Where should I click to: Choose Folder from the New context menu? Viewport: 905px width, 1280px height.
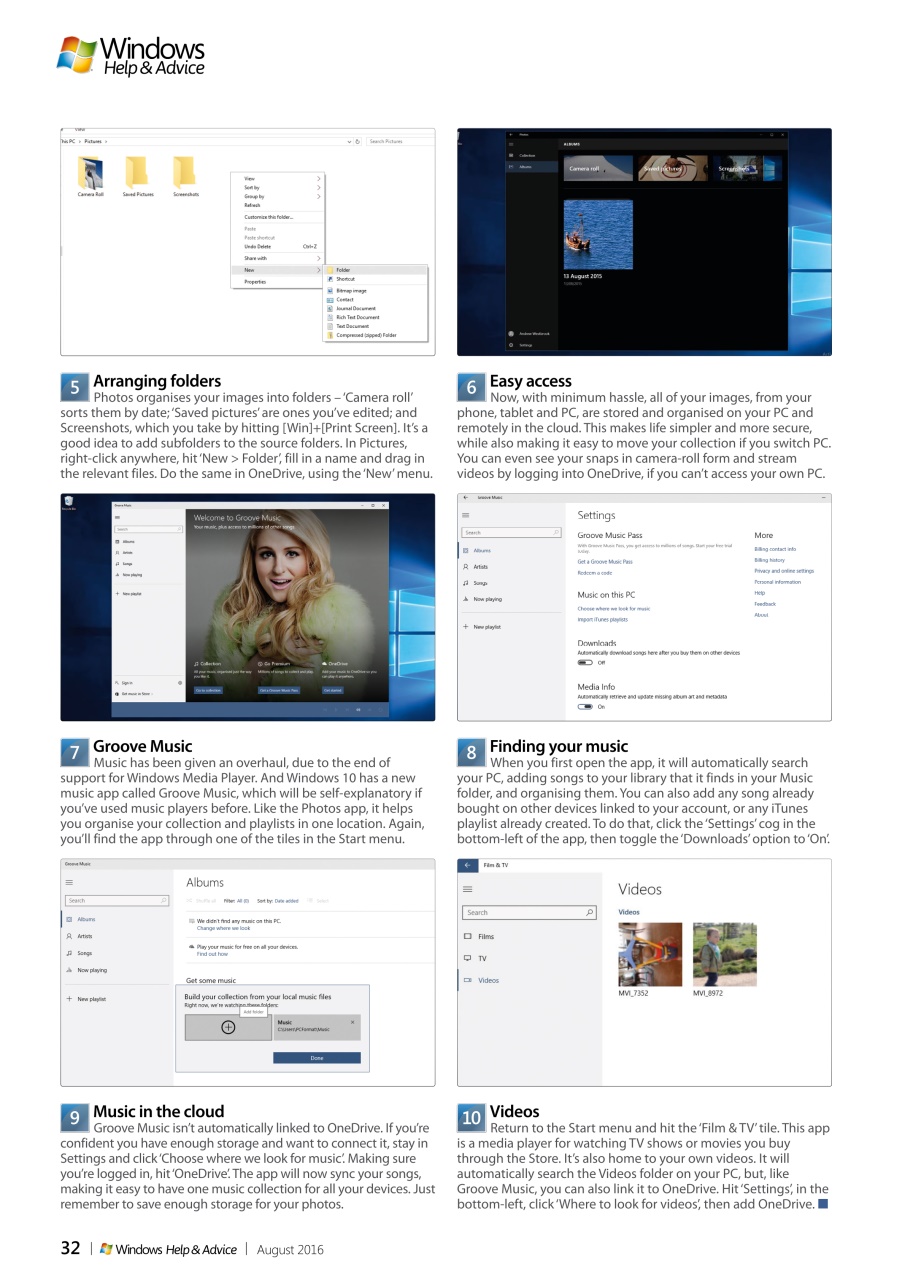(x=344, y=270)
